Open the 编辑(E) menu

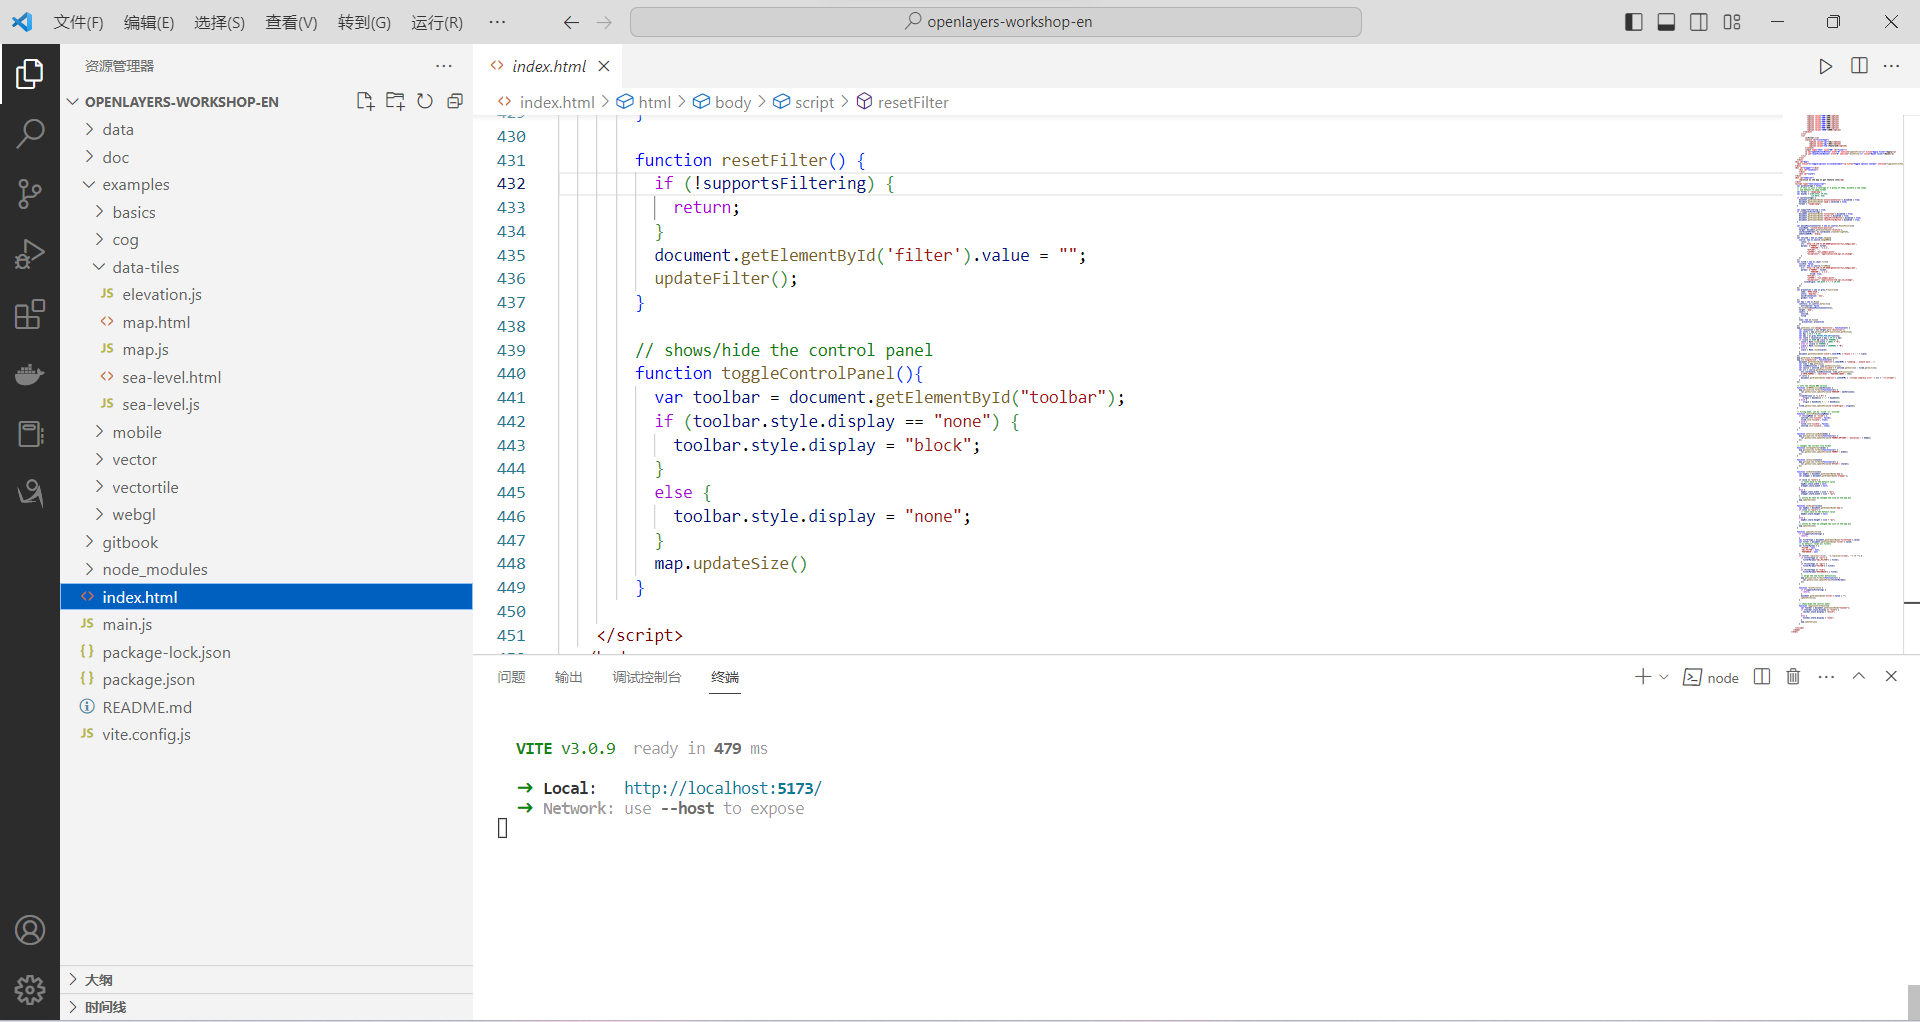coord(149,22)
